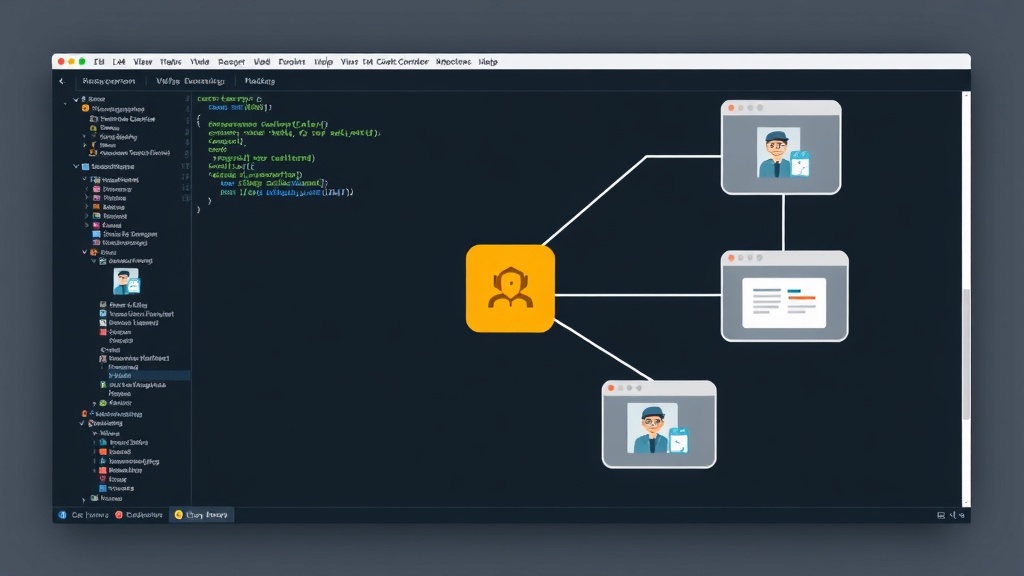Click the orange square icon on second tree row
Image resolution: width=1024 pixels, height=576 pixels.
pyautogui.click(x=86, y=109)
